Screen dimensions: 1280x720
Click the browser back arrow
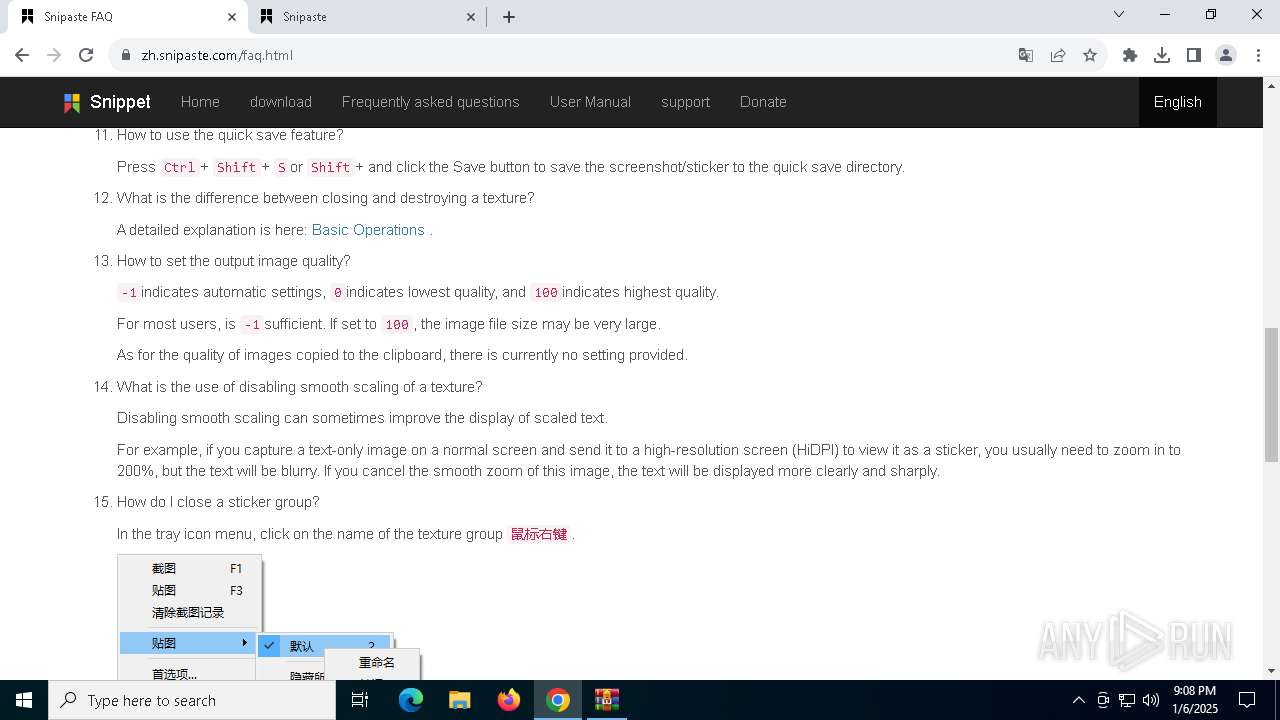(22, 55)
